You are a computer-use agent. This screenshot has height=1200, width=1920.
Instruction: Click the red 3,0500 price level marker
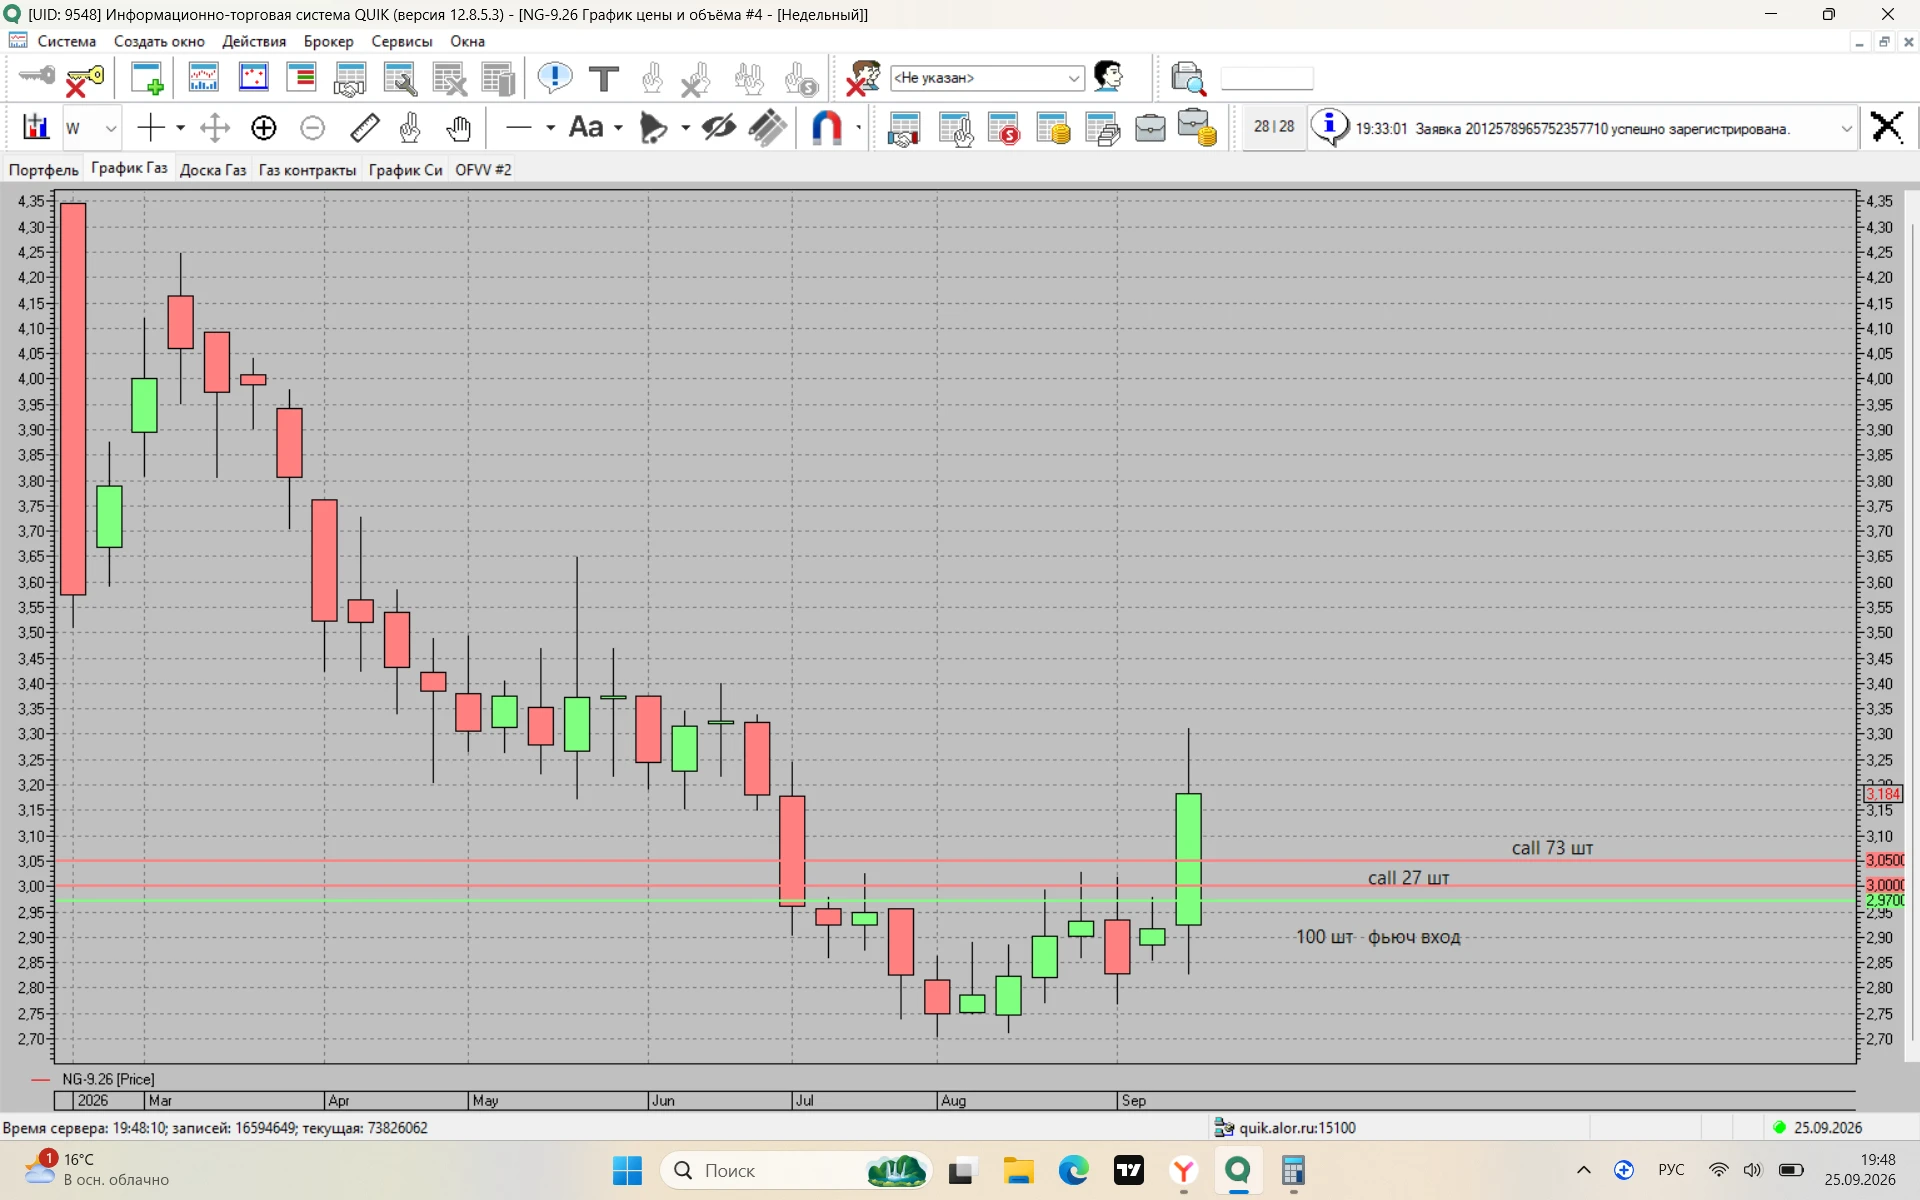click(1885, 860)
